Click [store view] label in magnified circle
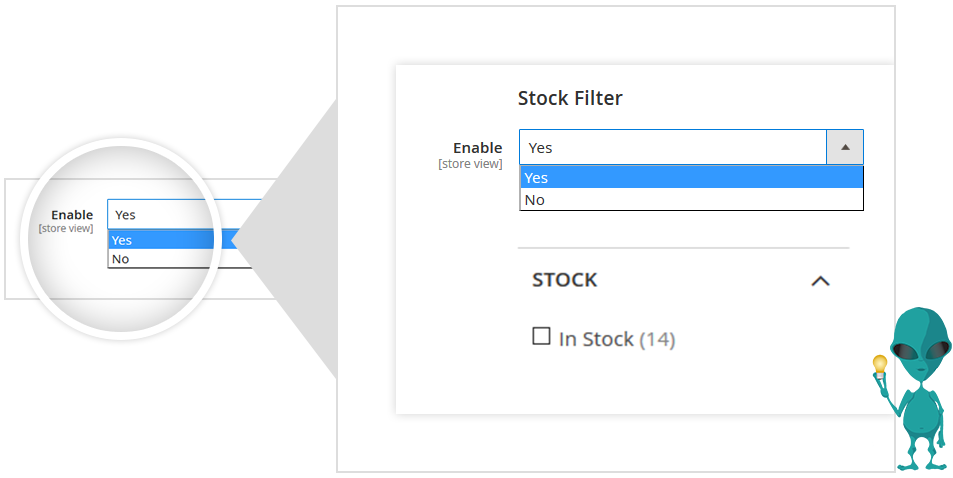953x478 pixels. pos(66,229)
